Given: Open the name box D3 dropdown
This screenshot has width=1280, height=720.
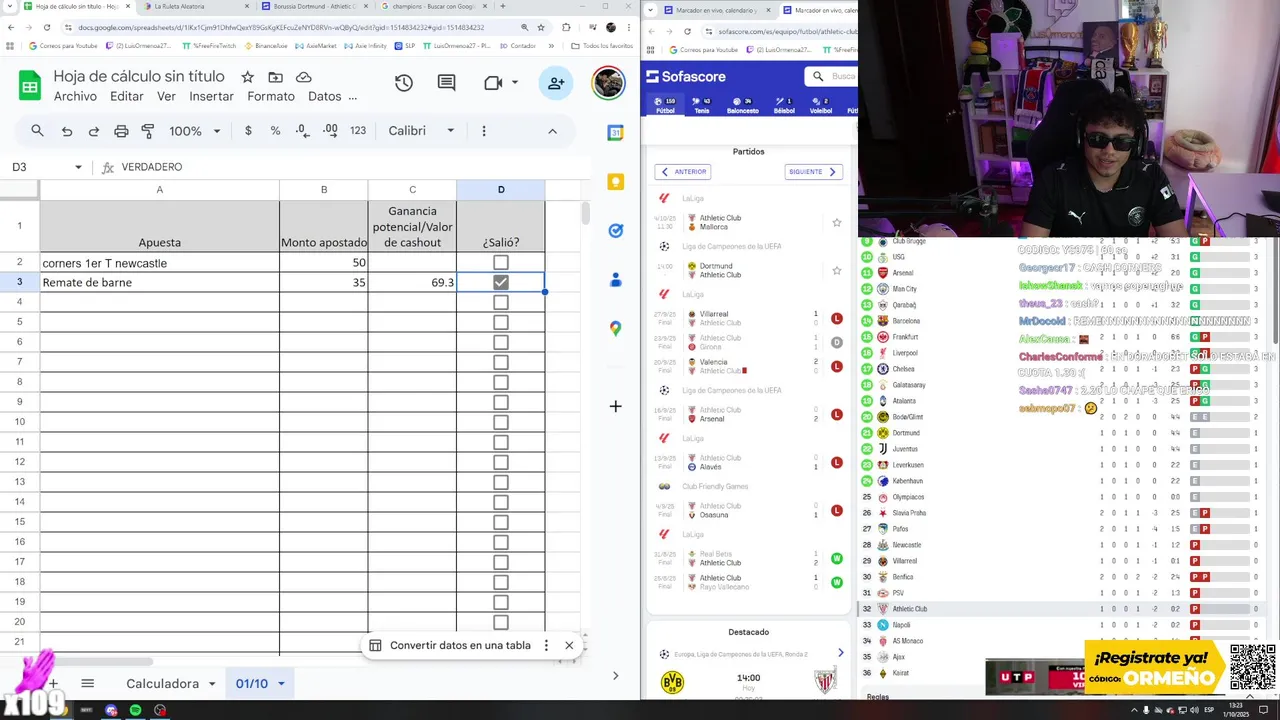Looking at the screenshot, I should [78, 167].
